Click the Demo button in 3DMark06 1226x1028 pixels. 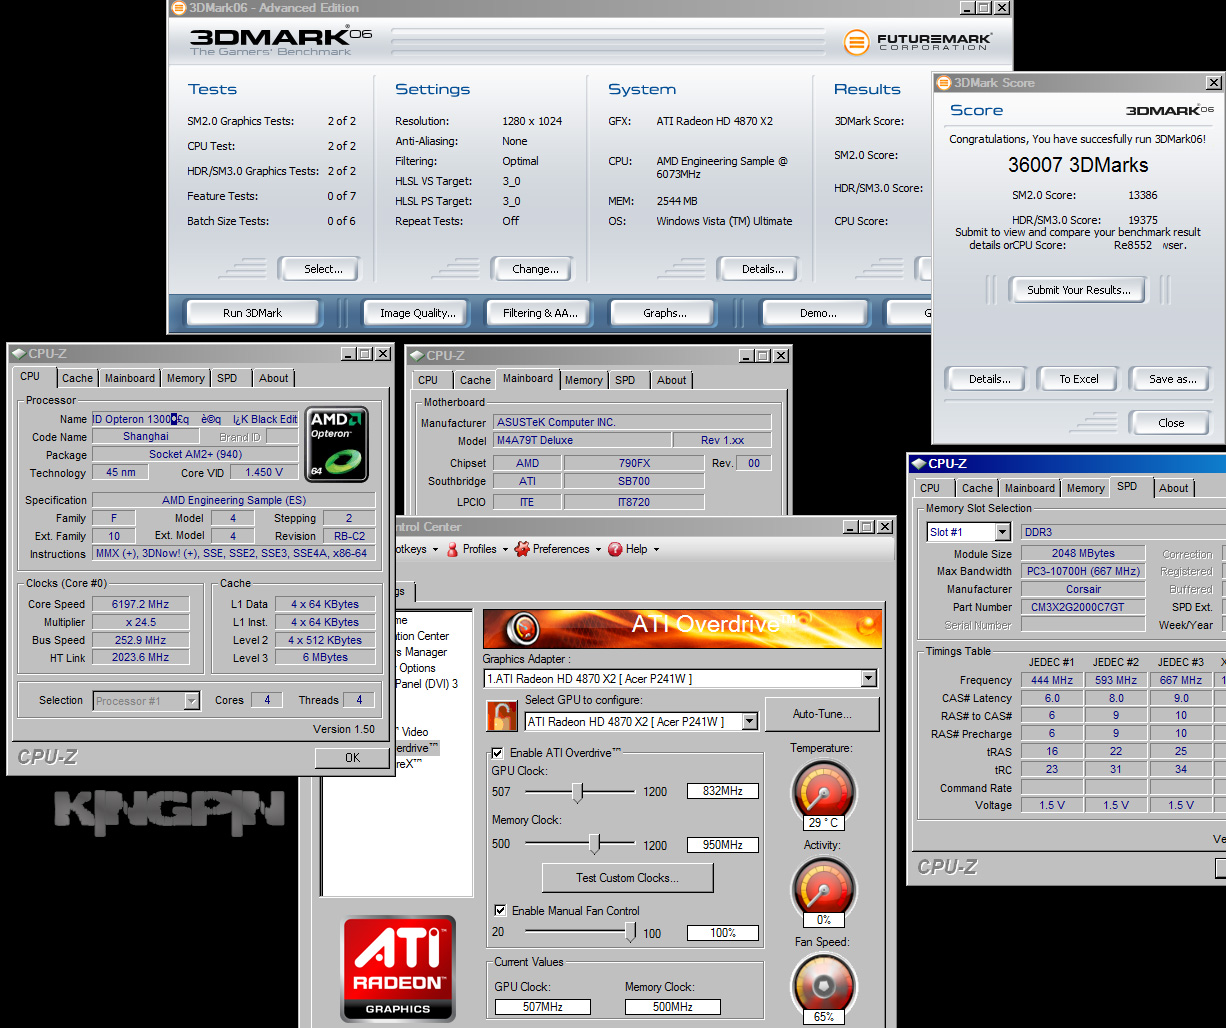pyautogui.click(x=818, y=313)
